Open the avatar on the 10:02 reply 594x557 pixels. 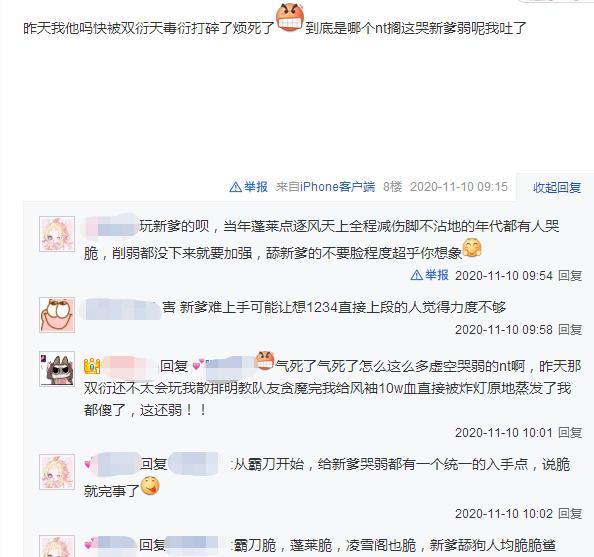tap(57, 472)
